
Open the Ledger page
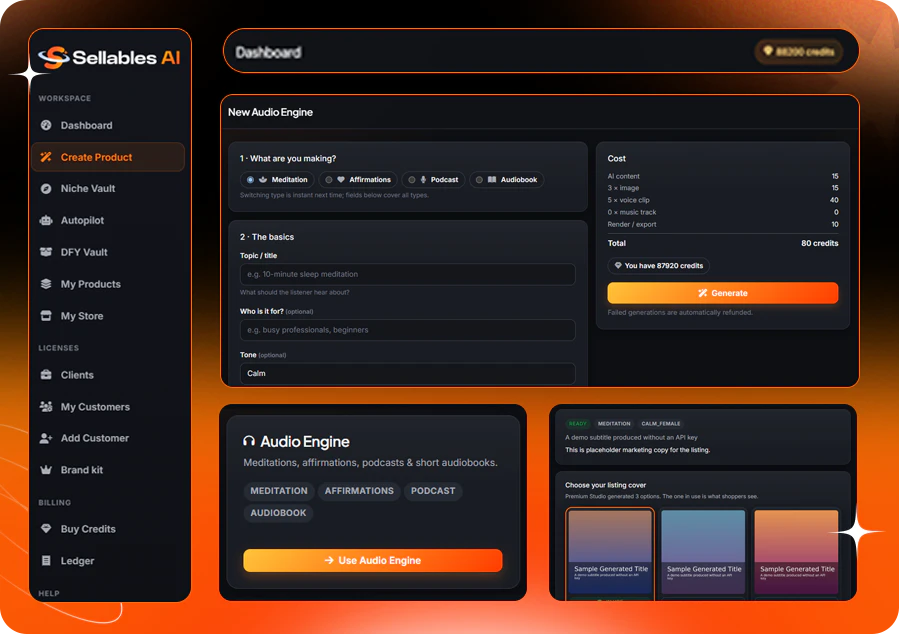pos(108,561)
